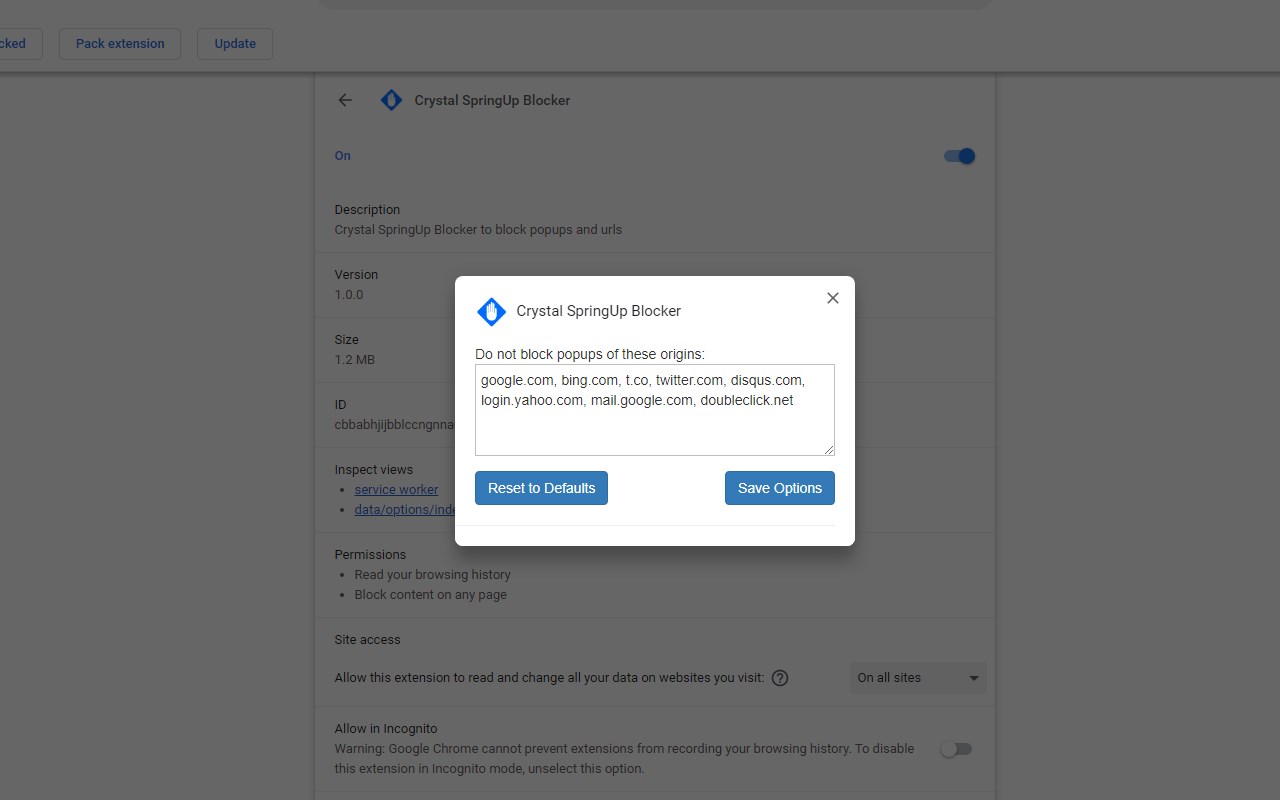Click the Pack extension button
Viewport: 1280px width, 800px height.
click(120, 44)
